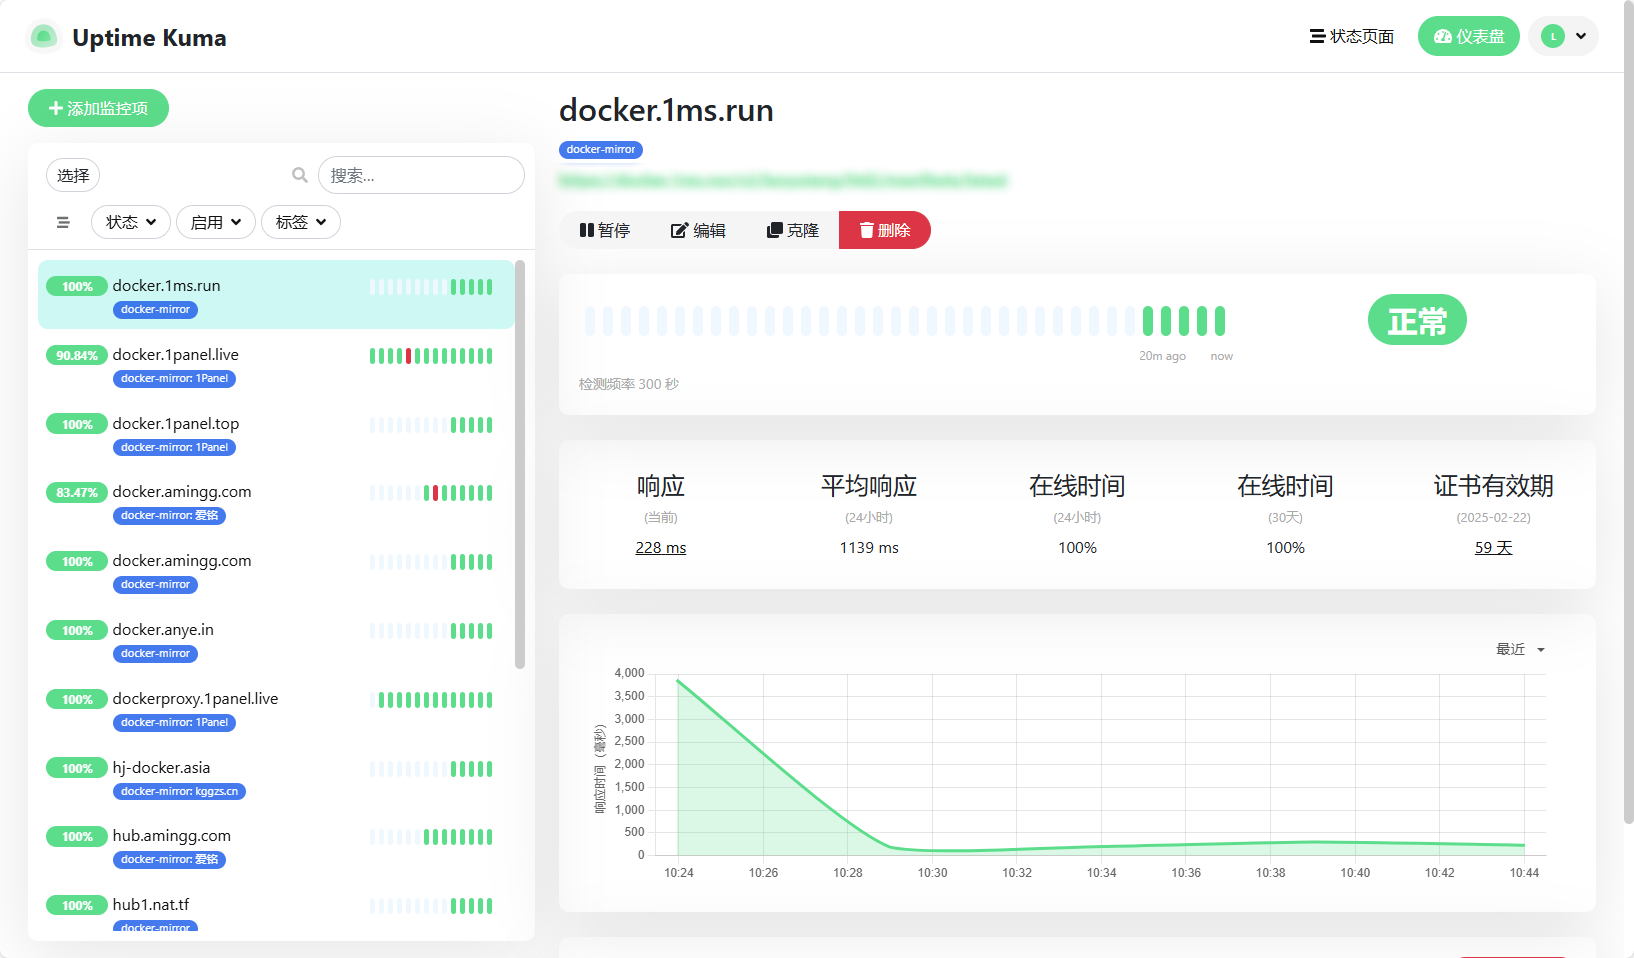The image size is (1634, 958).
Task: Click the 检测频率 300 秒 text
Action: click(x=629, y=384)
